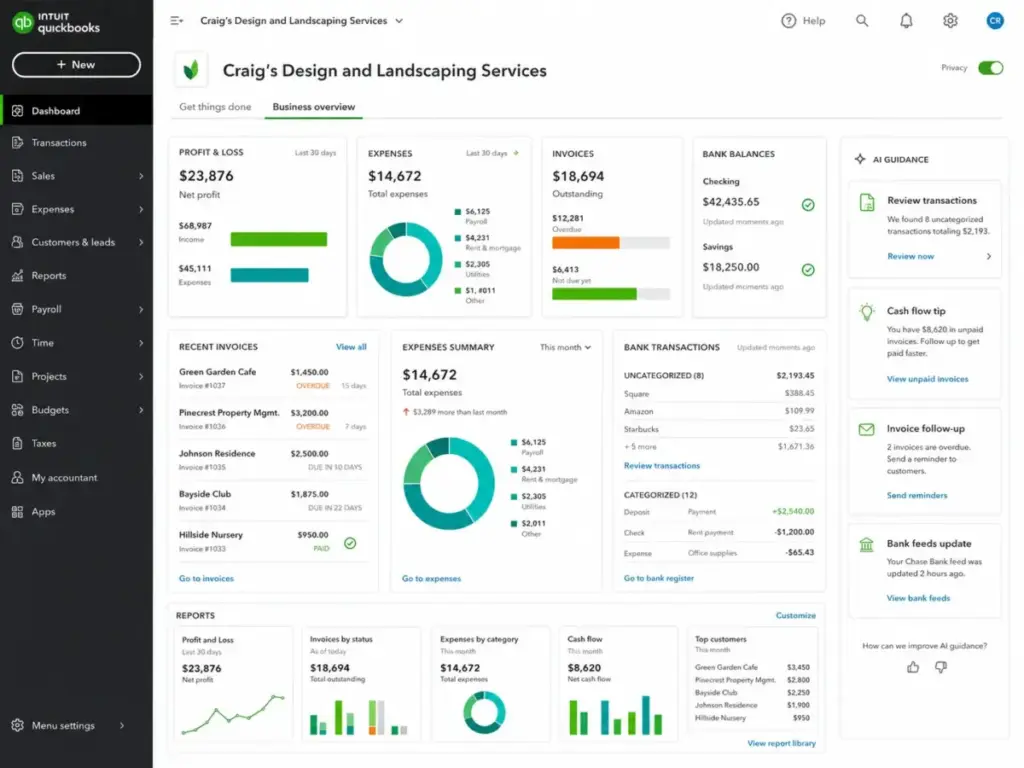Open the This month dropdown in Expenses Summary

[x=565, y=347]
